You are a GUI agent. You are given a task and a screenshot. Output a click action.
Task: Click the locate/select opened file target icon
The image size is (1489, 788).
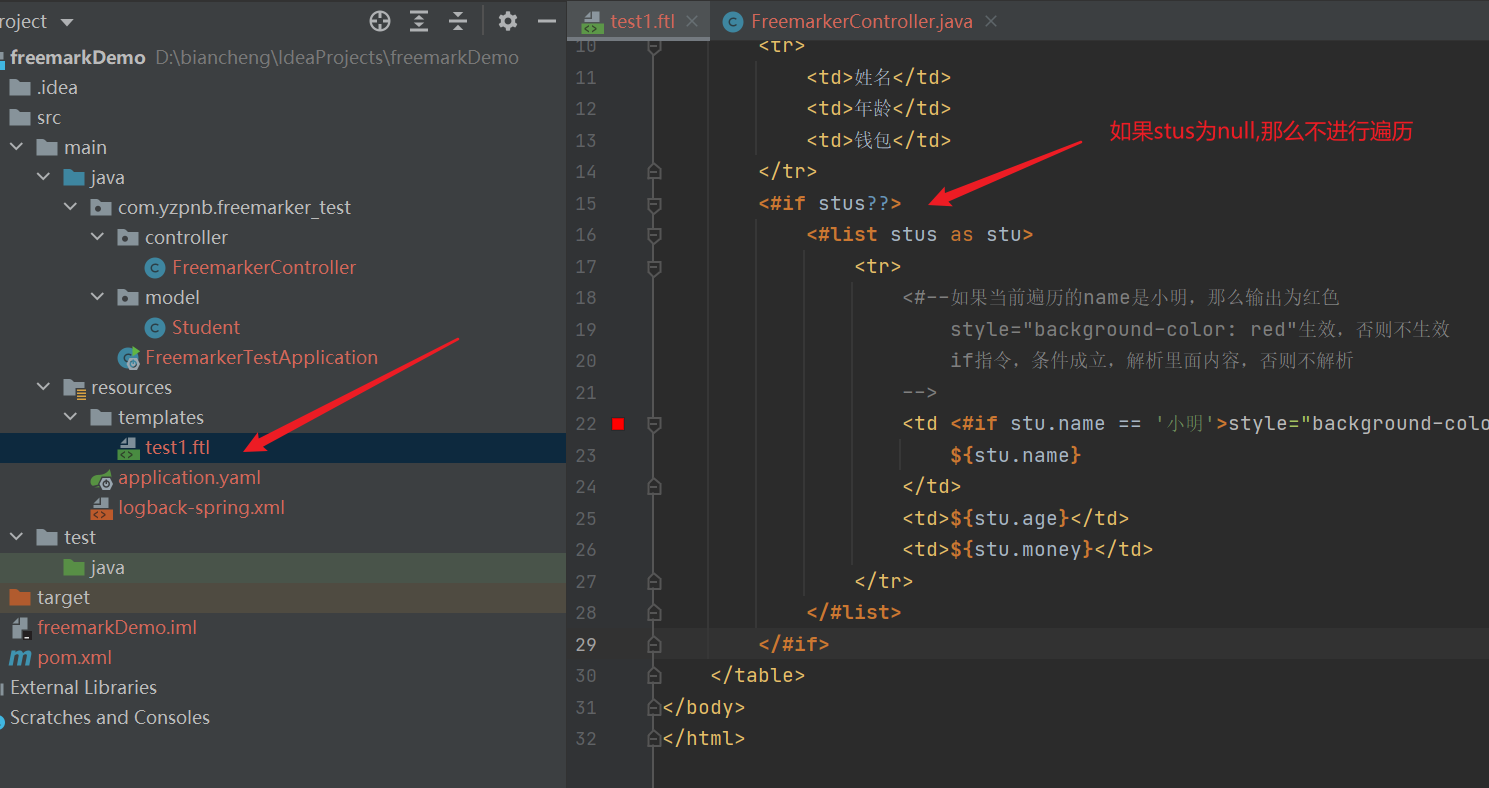coord(380,21)
